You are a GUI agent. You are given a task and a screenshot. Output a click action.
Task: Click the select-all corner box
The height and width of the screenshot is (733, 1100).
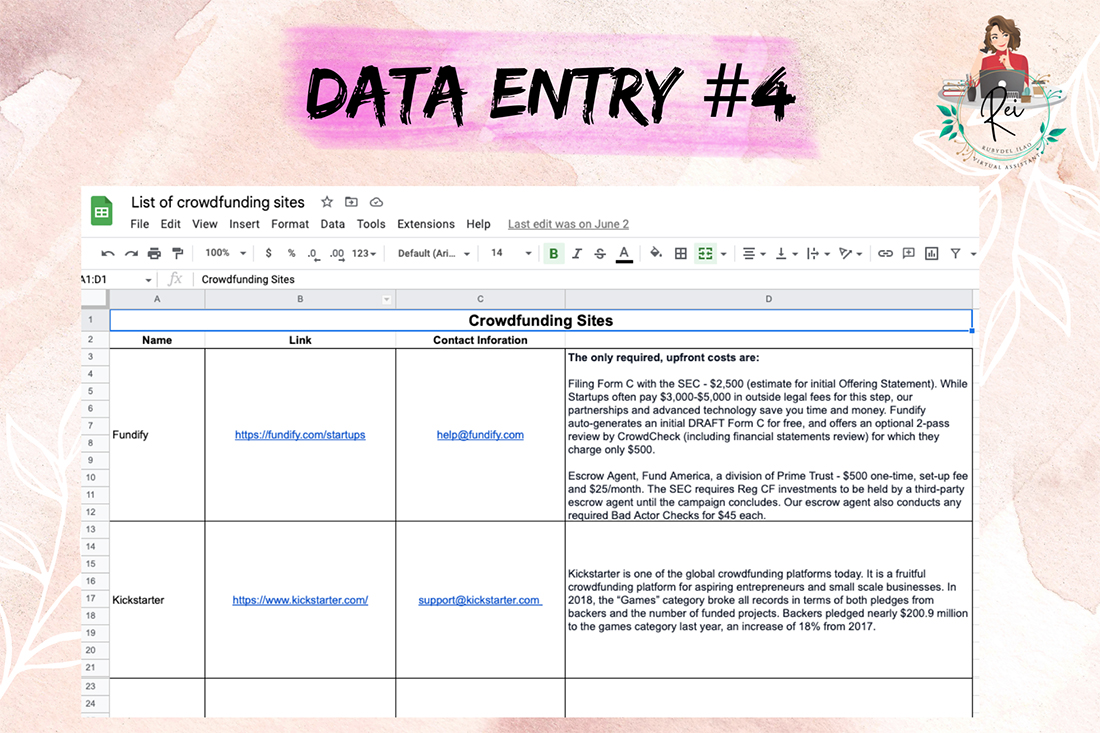[95, 299]
